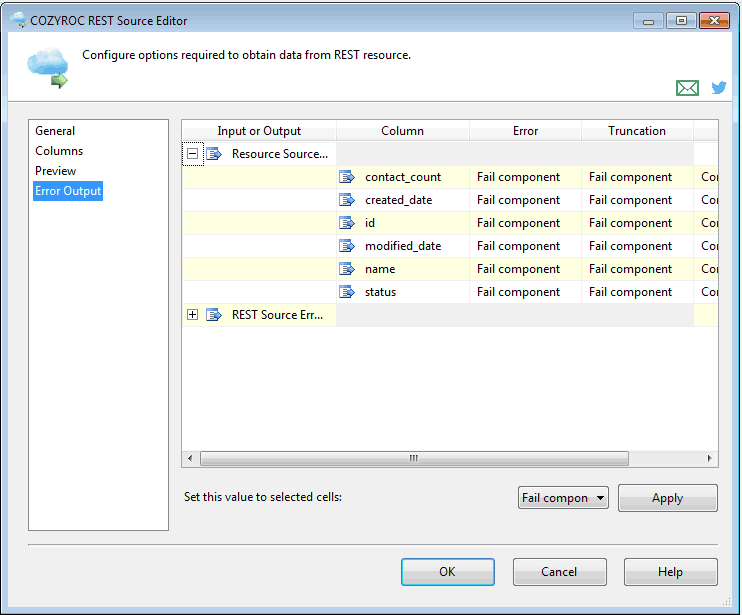This screenshot has height=615, width=742.
Task: Click the Cancel button
Action: click(x=559, y=572)
